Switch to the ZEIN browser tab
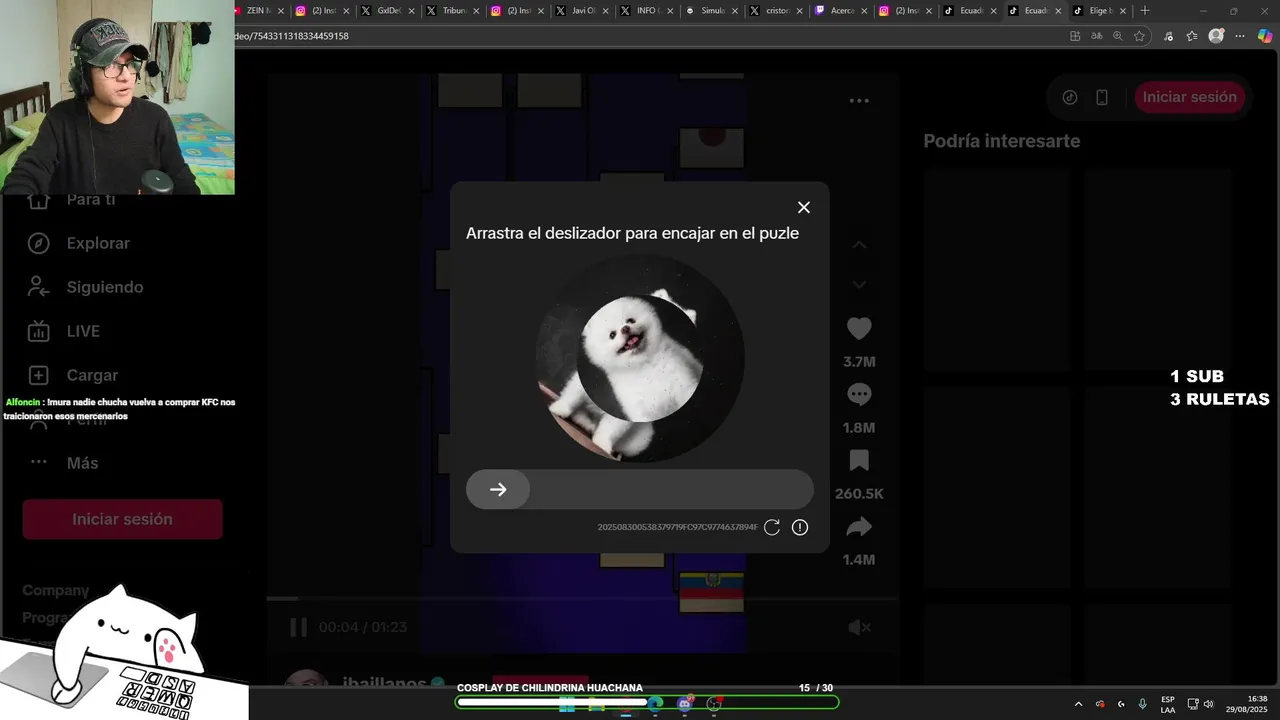Viewport: 1280px width, 720px height. [258, 11]
